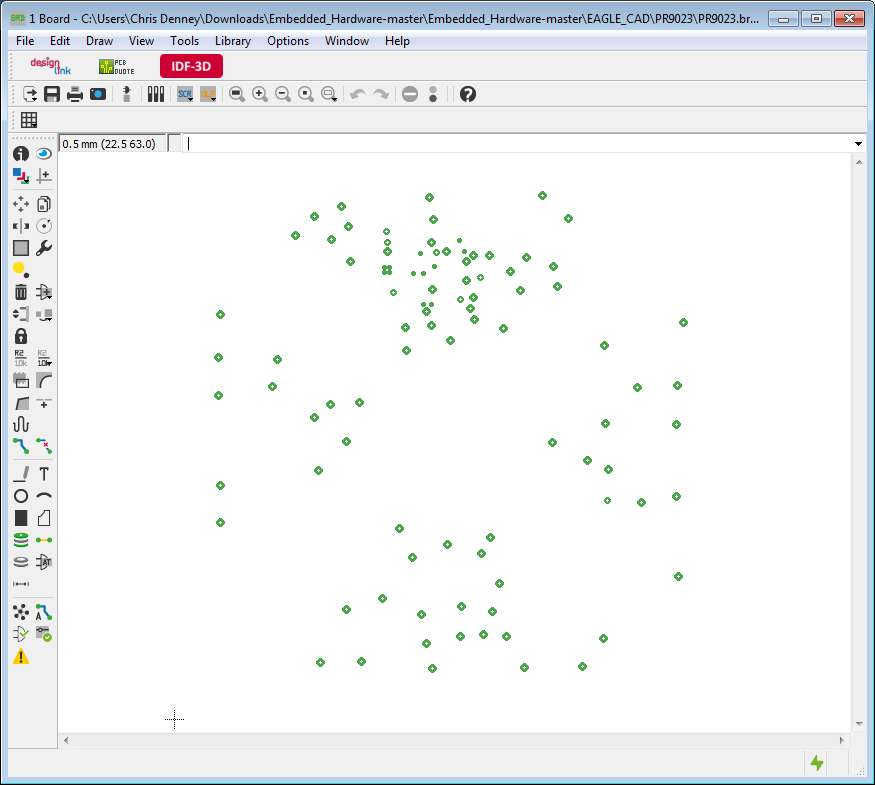Open the Options menu
The height and width of the screenshot is (785, 875).
(x=288, y=41)
